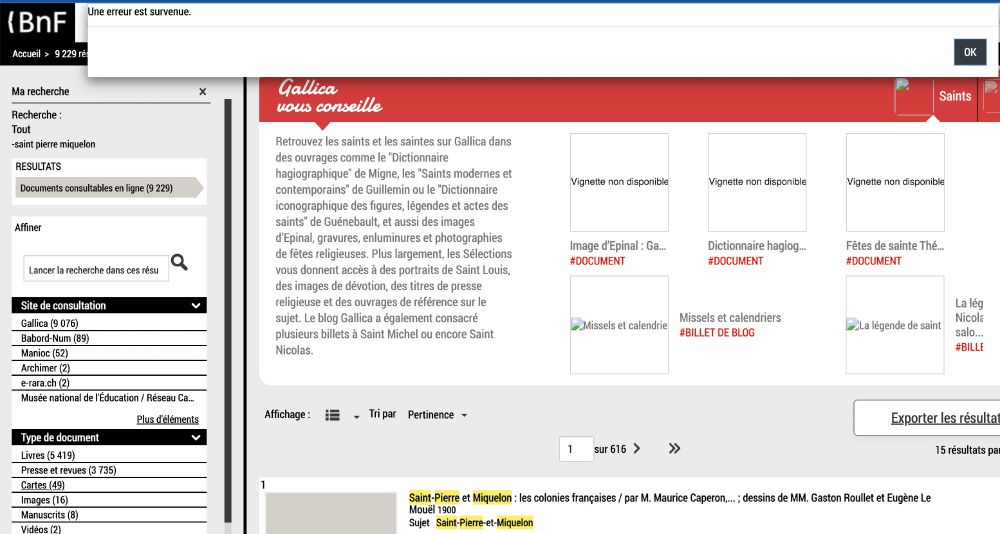The image size is (1000, 534).
Task: Dismiss the error dialog with OK
Action: click(969, 52)
